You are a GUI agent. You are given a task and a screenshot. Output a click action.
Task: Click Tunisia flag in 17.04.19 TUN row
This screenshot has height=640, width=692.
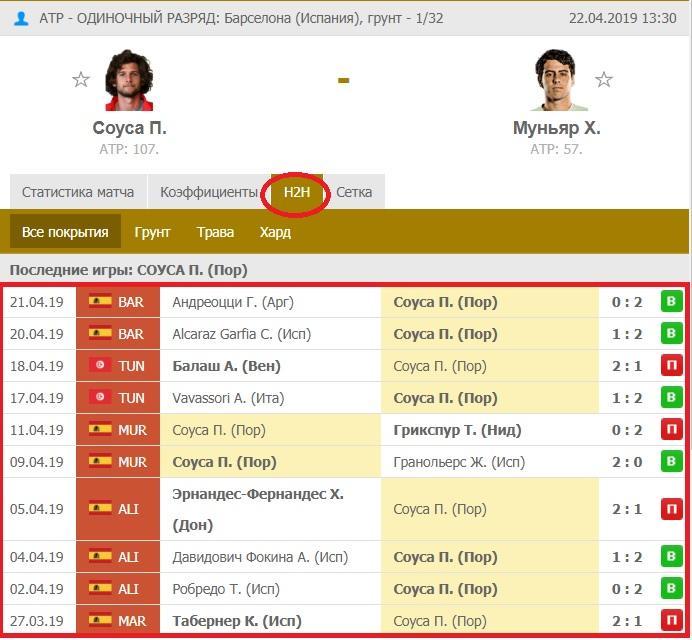[100, 397]
